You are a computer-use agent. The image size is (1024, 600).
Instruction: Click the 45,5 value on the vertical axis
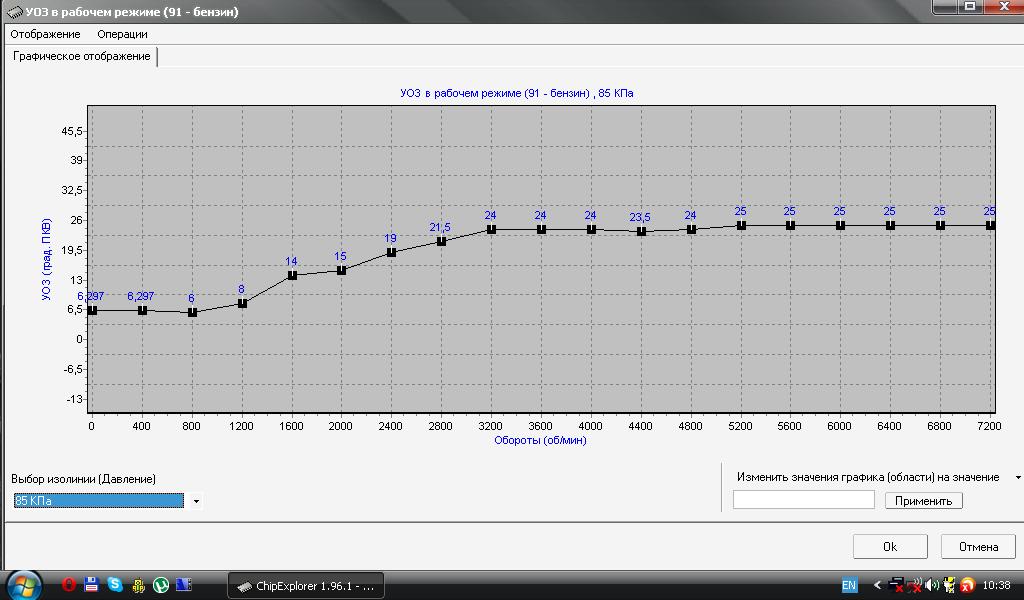[72, 131]
